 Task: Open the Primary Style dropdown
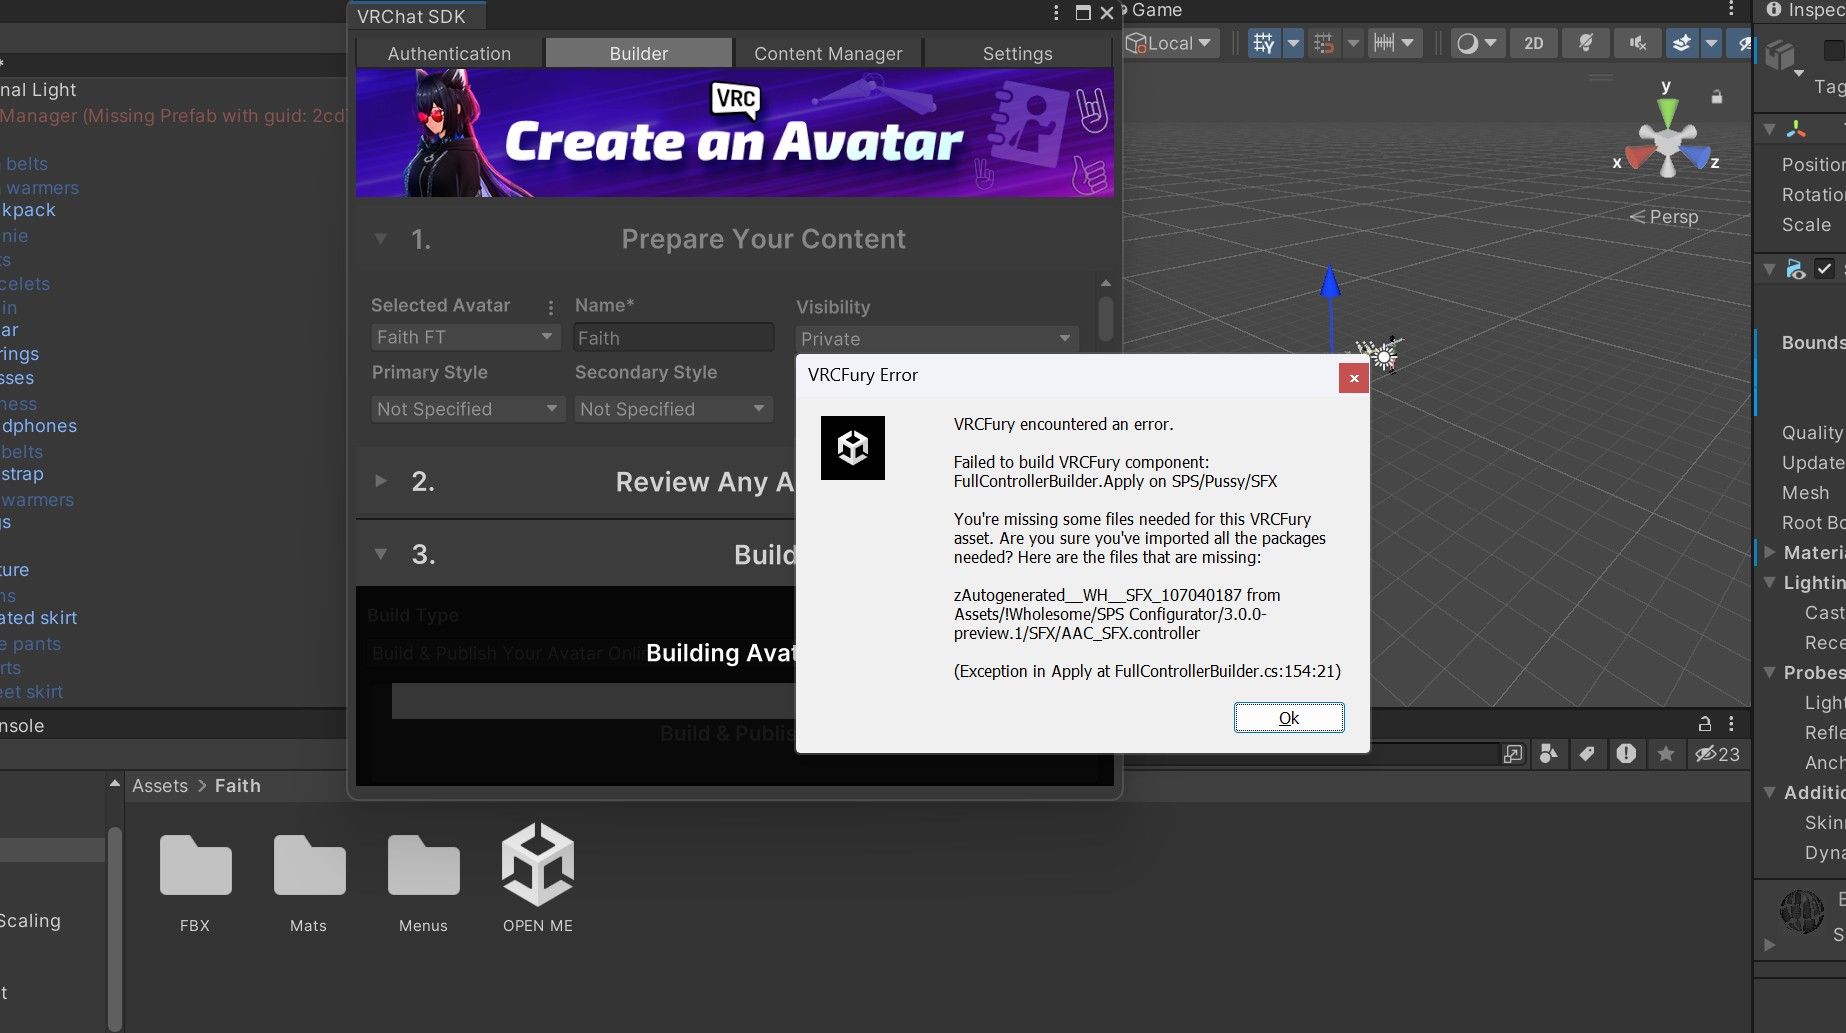click(x=467, y=409)
